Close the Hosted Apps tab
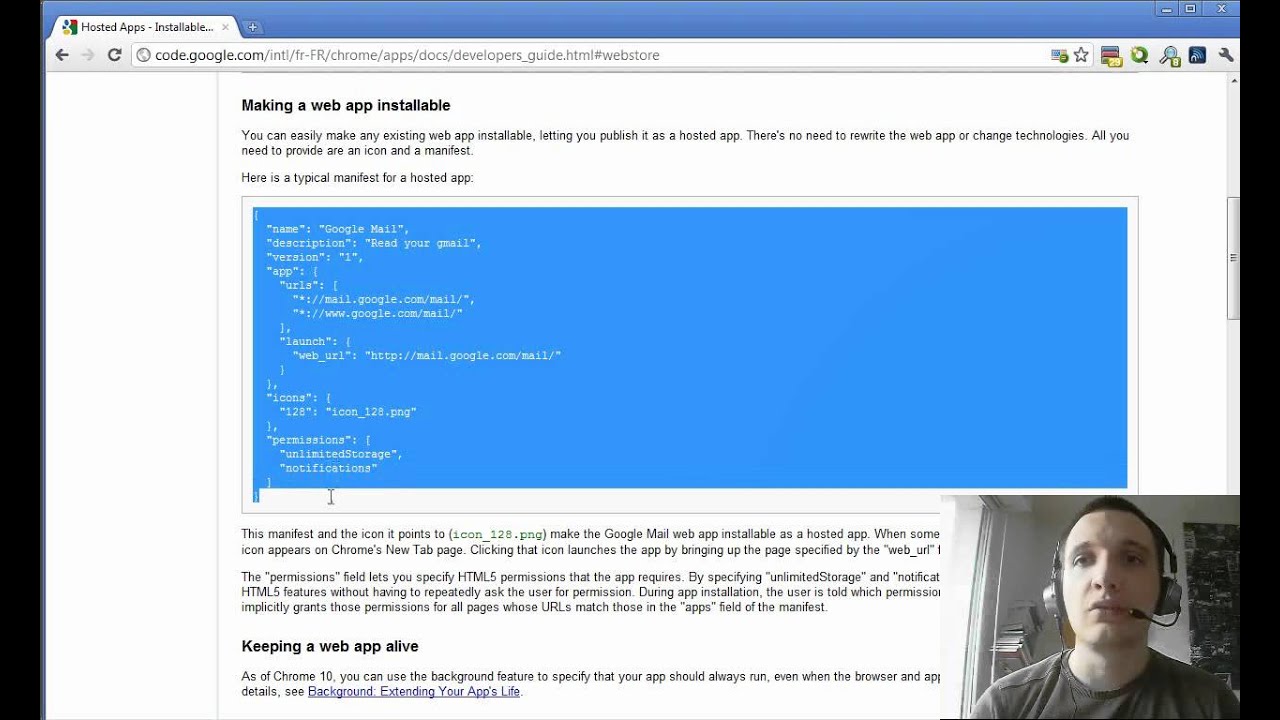 [x=226, y=27]
